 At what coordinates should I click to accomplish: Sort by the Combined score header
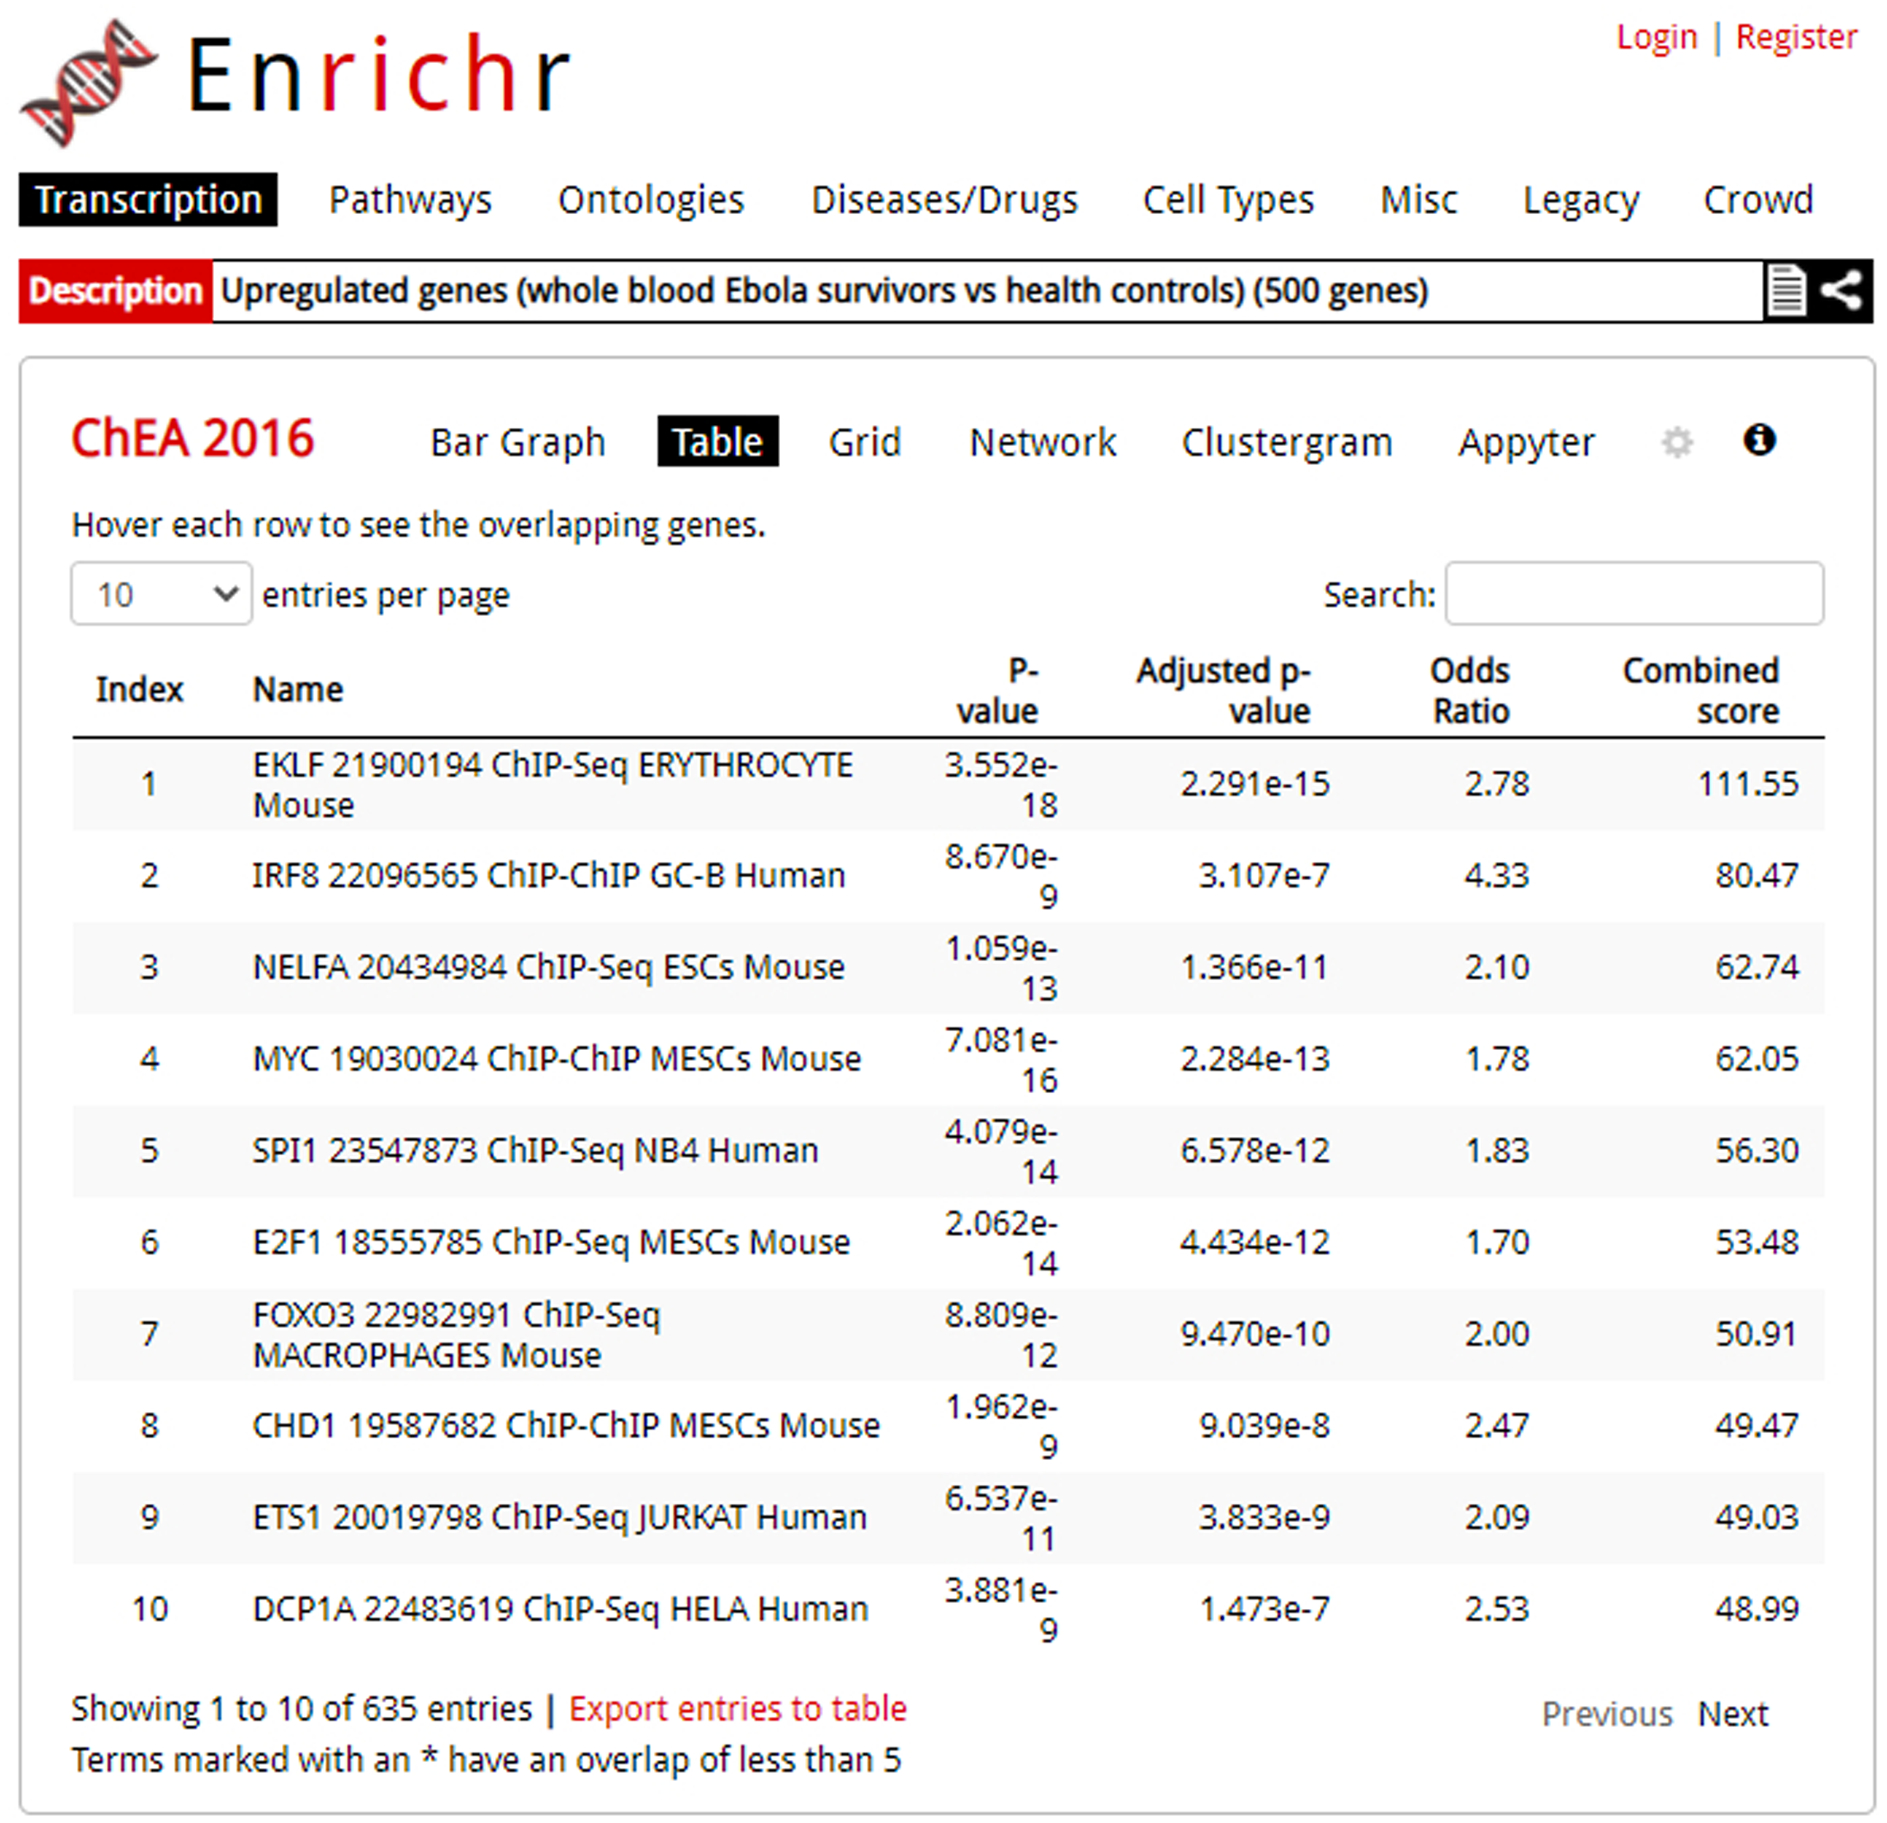(x=1701, y=691)
